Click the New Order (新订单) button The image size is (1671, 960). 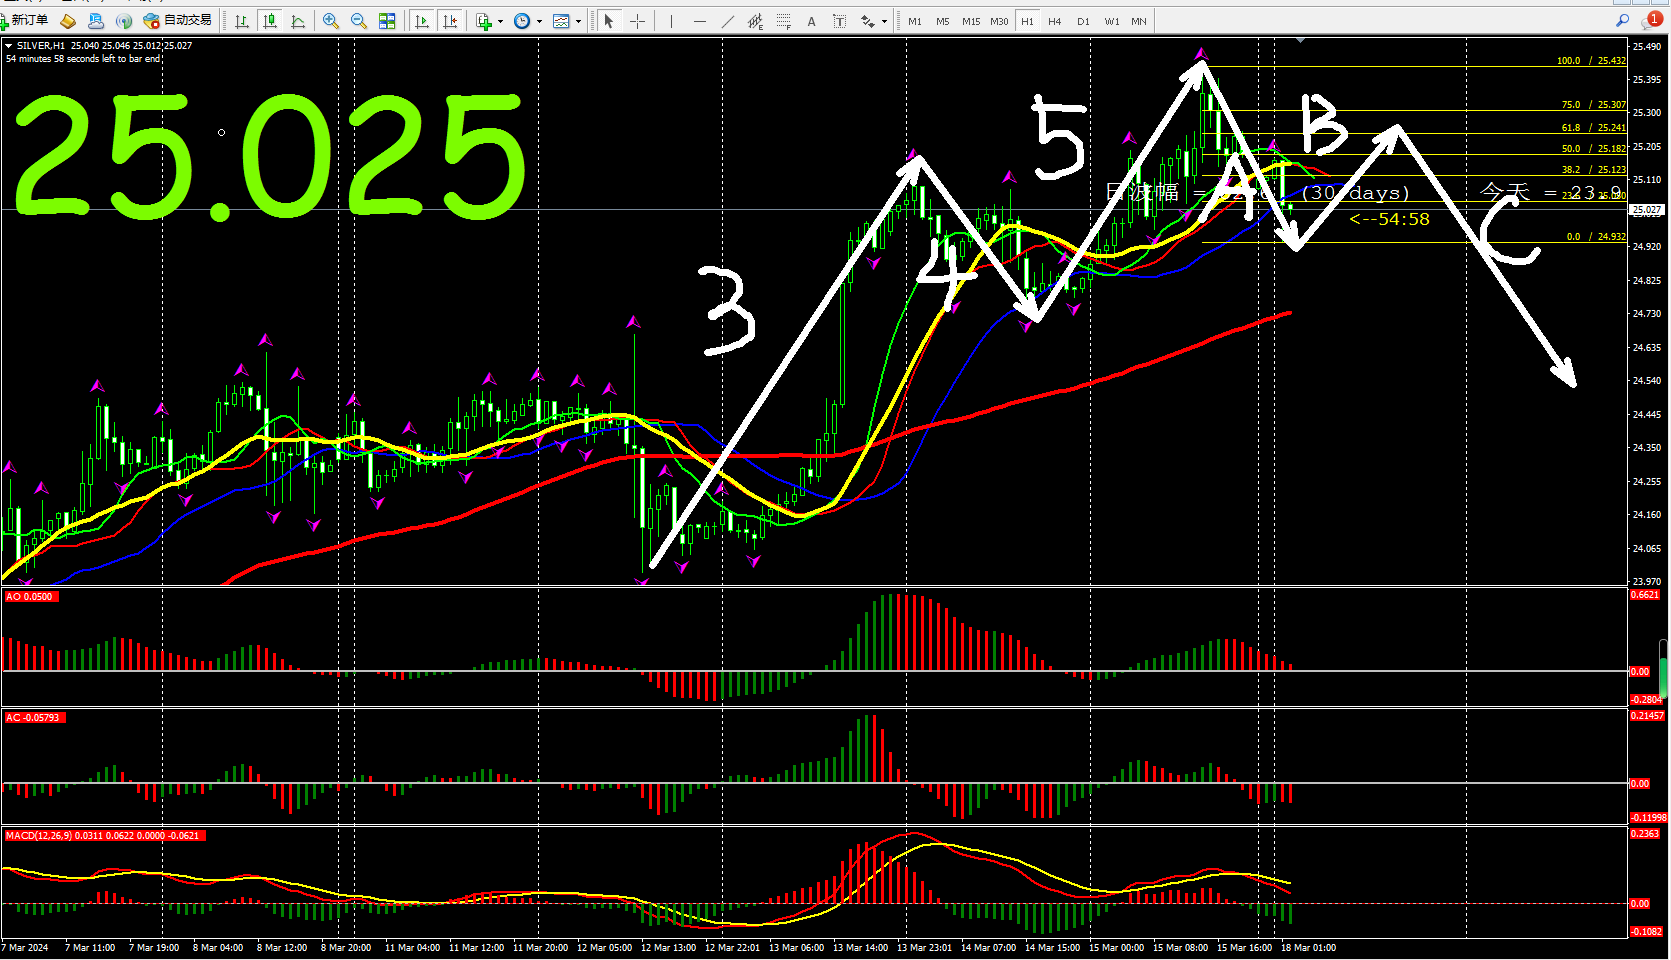pyautogui.click(x=26, y=20)
